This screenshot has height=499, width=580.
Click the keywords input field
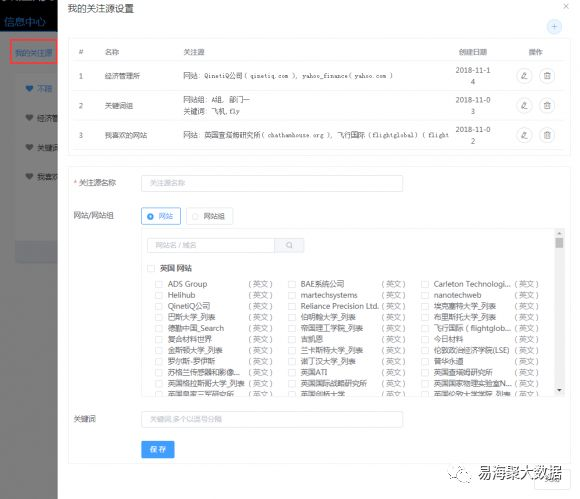coord(272,419)
